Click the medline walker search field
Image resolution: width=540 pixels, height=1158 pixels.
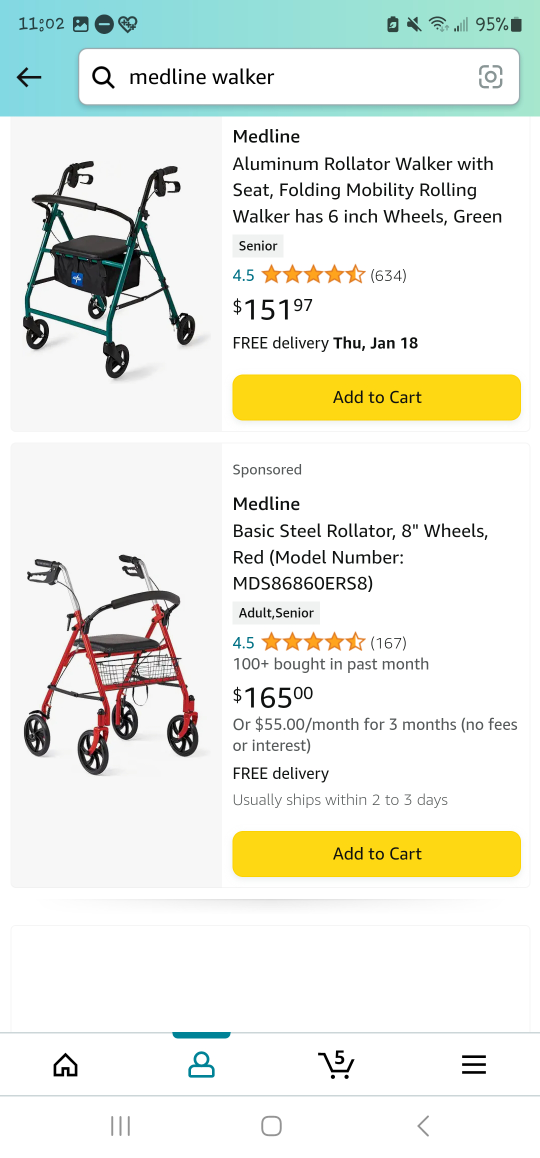299,77
